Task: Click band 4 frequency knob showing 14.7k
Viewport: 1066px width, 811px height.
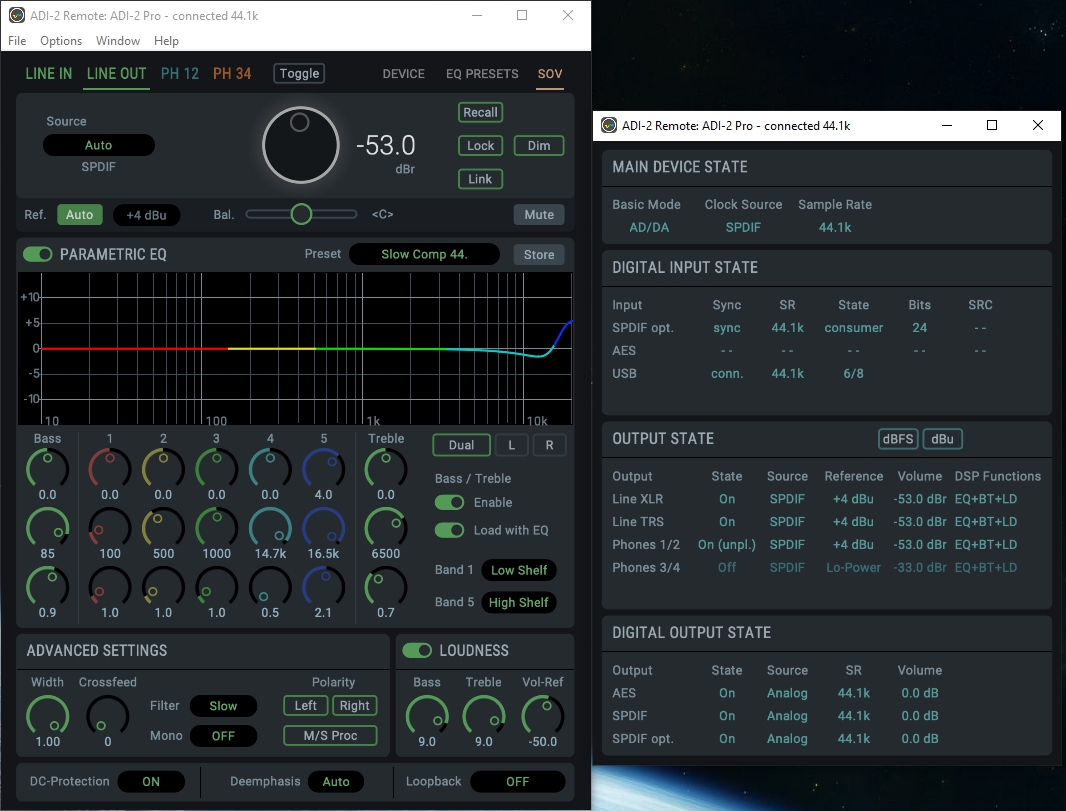Action: point(270,527)
